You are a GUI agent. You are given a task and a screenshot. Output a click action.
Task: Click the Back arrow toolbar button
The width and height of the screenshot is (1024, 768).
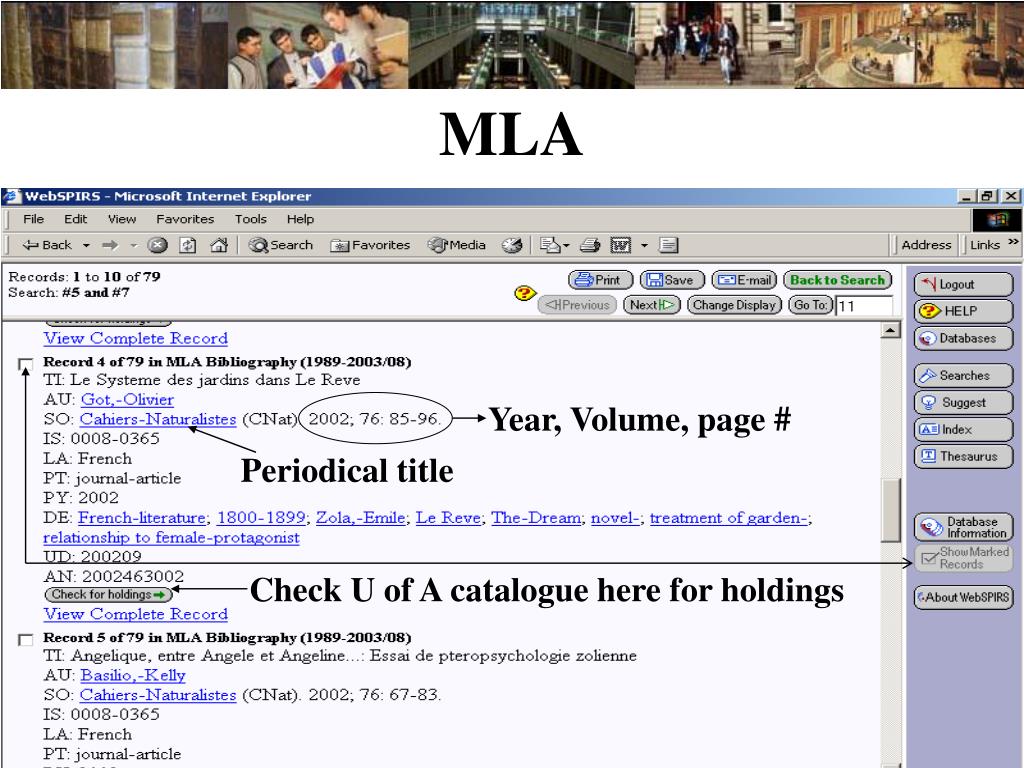[x=46, y=246]
